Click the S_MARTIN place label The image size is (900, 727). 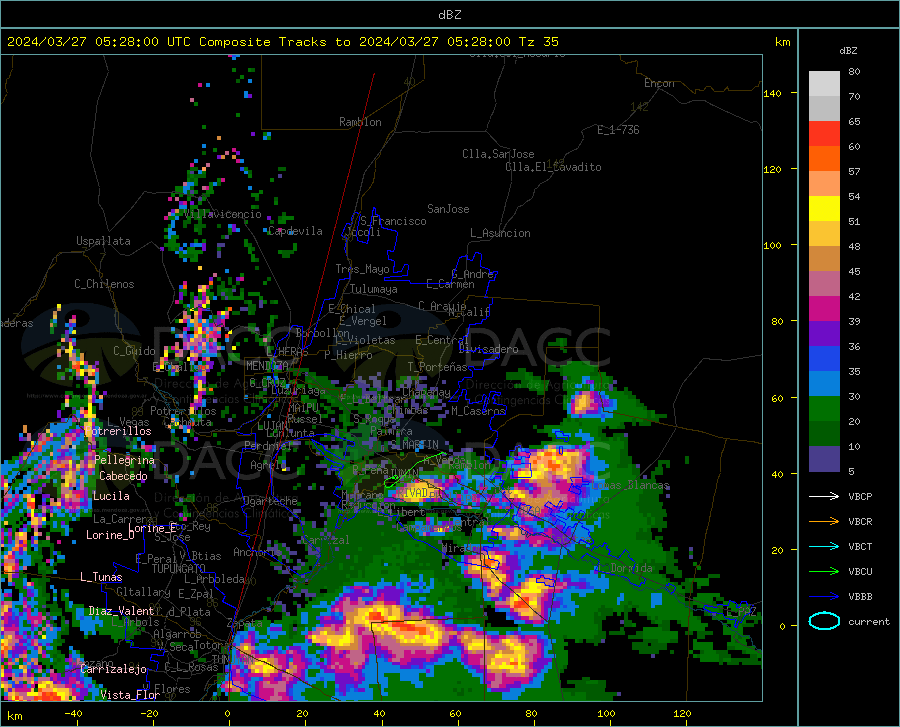[x=414, y=445]
